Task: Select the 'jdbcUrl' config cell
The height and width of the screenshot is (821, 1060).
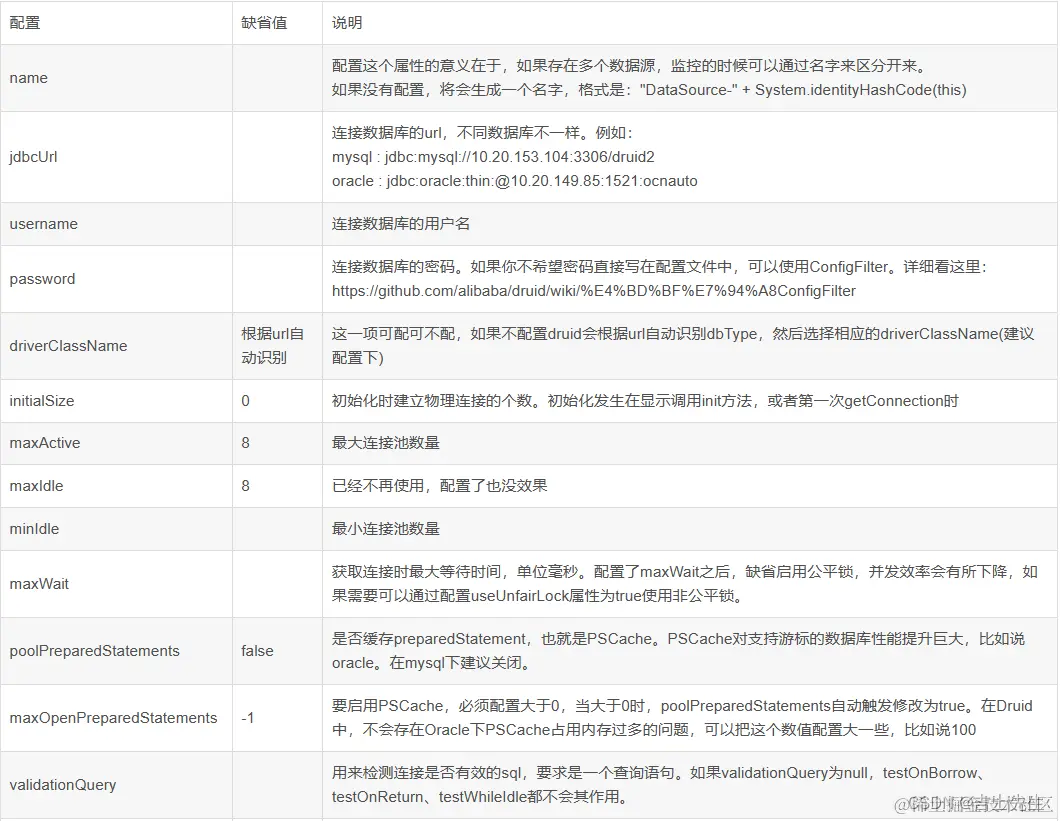Action: click(x=116, y=157)
